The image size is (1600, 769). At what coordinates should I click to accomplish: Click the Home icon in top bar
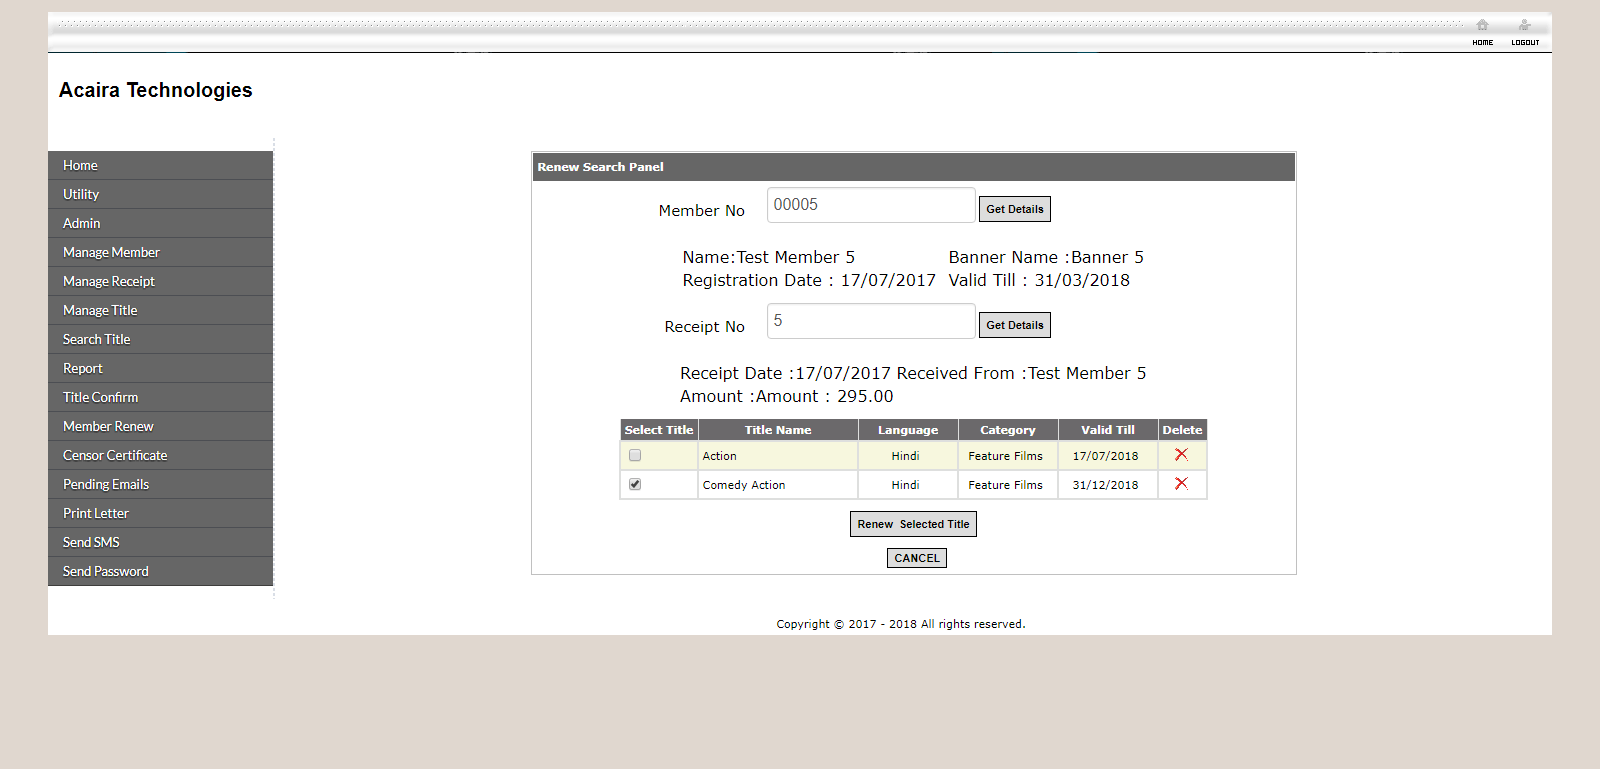pyautogui.click(x=1482, y=28)
